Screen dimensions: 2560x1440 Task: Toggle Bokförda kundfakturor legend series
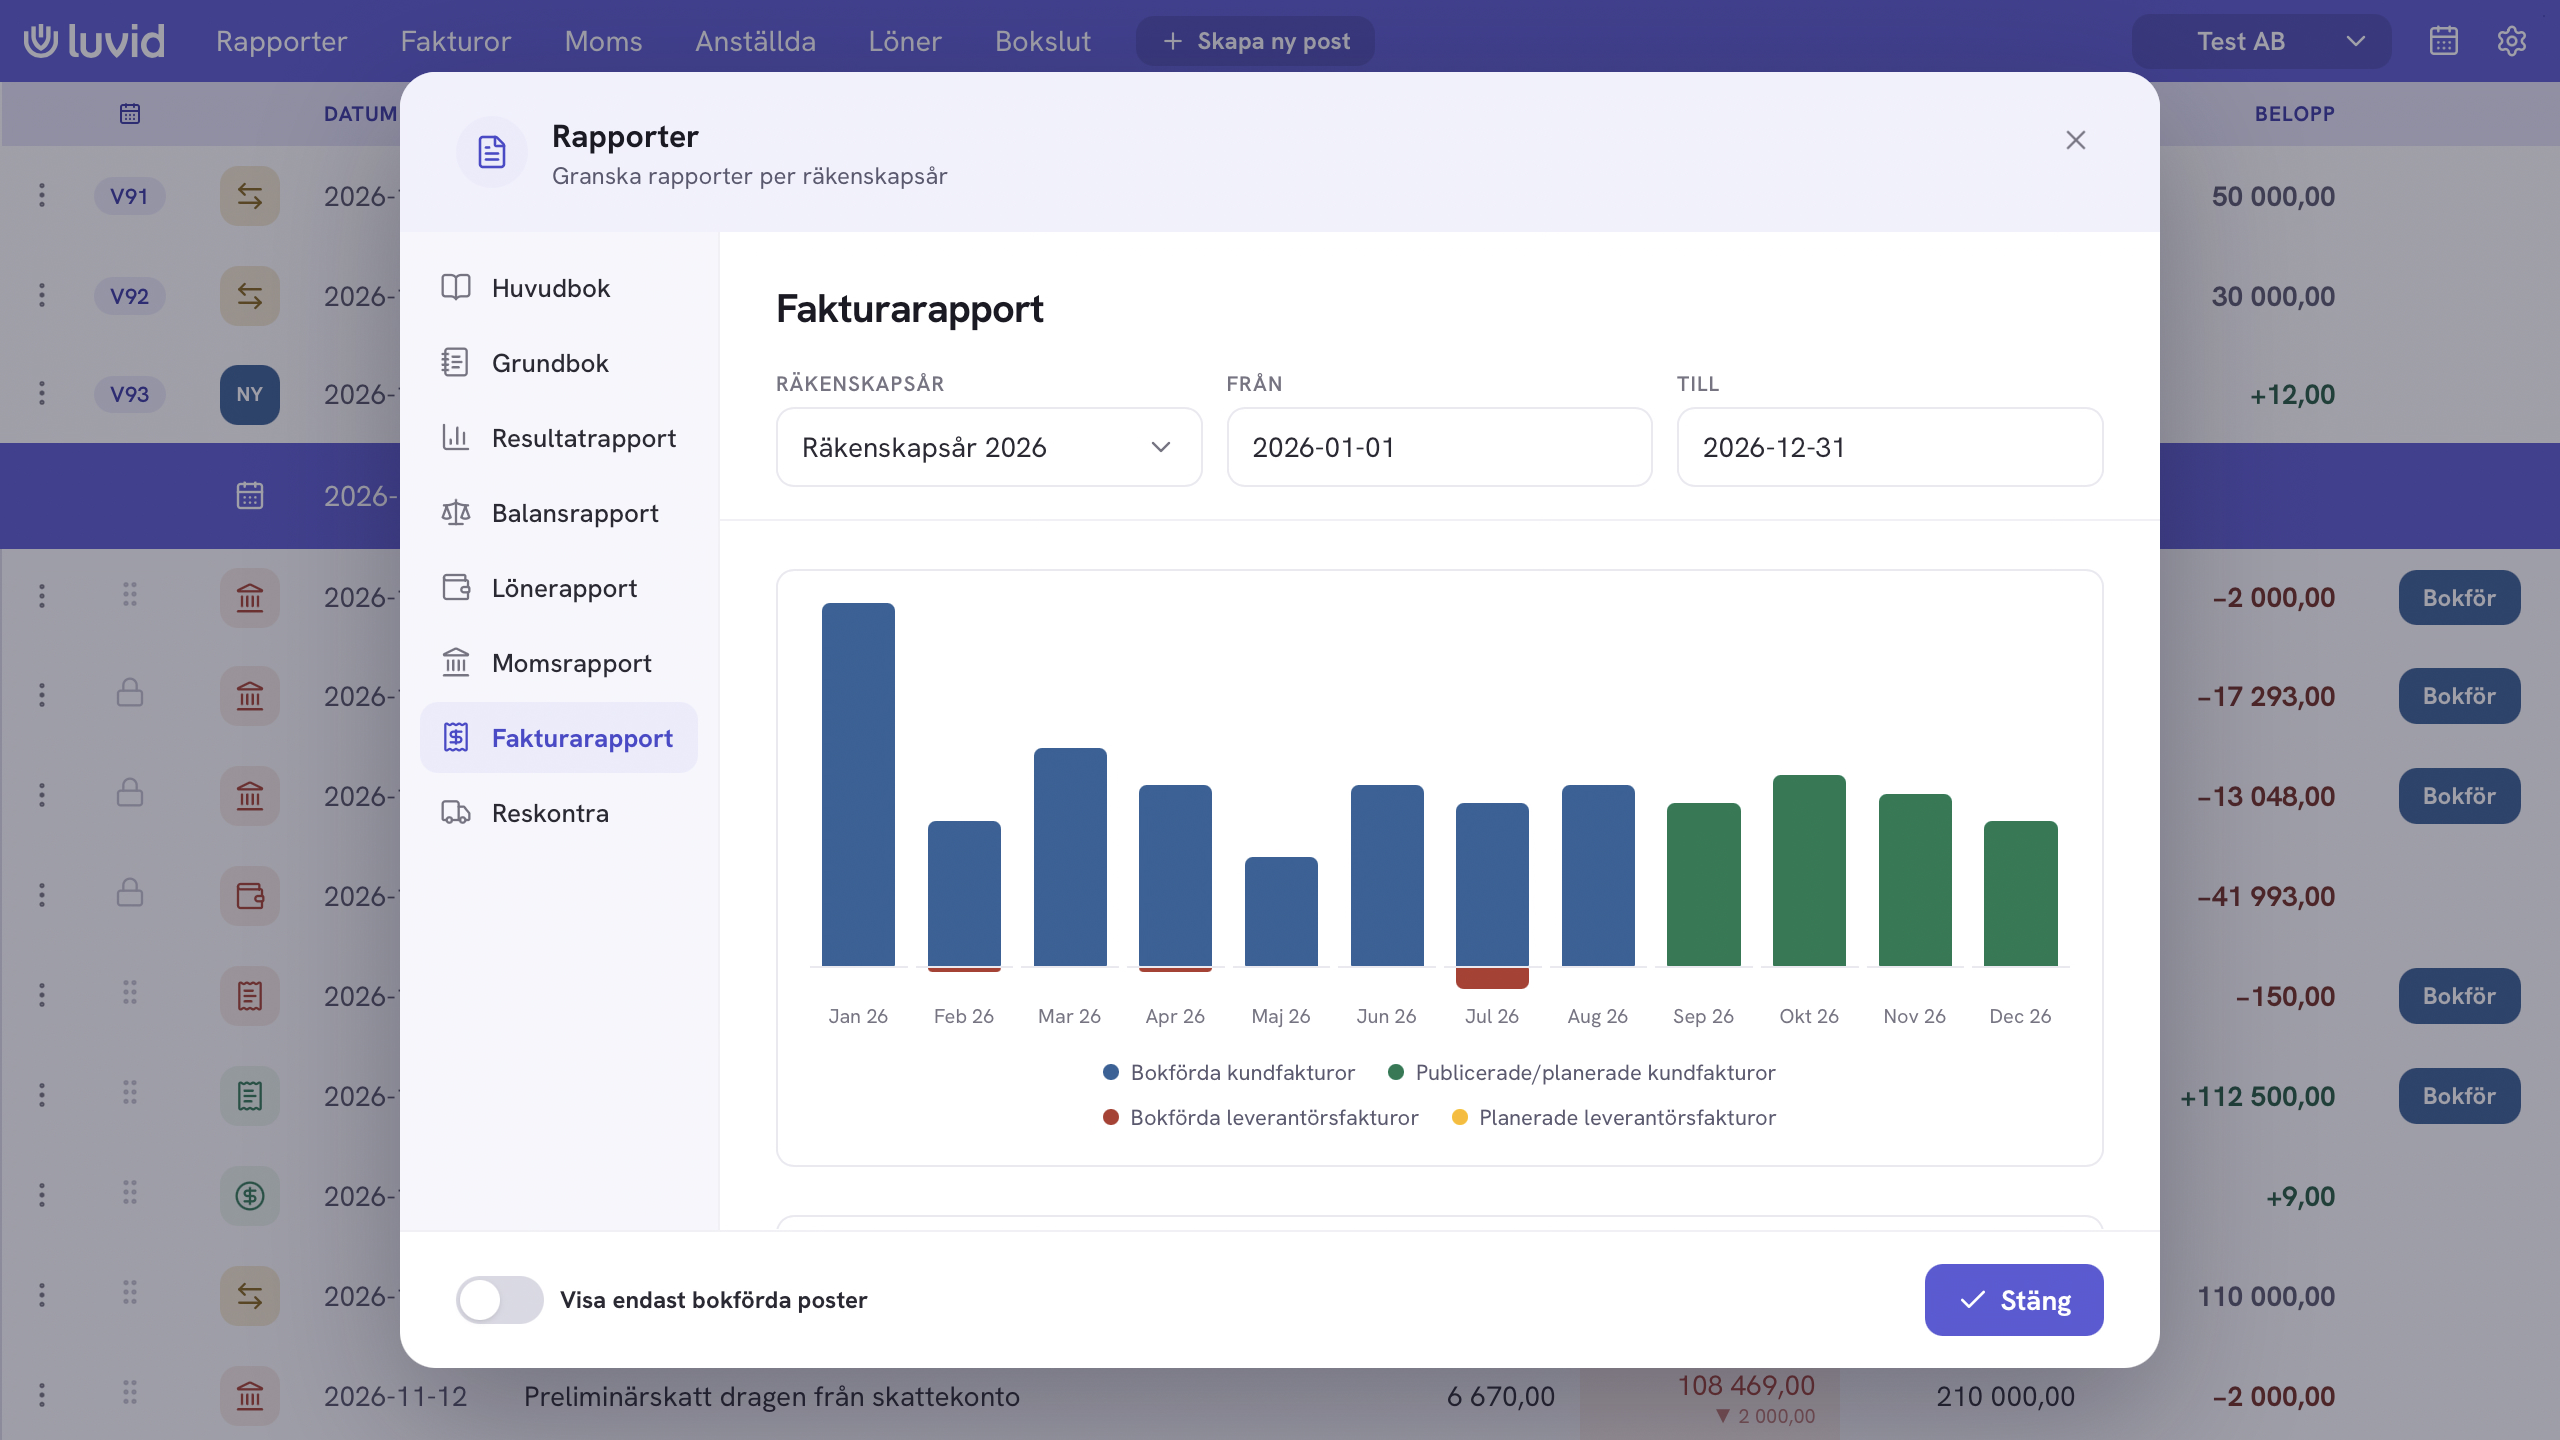pos(1229,1073)
